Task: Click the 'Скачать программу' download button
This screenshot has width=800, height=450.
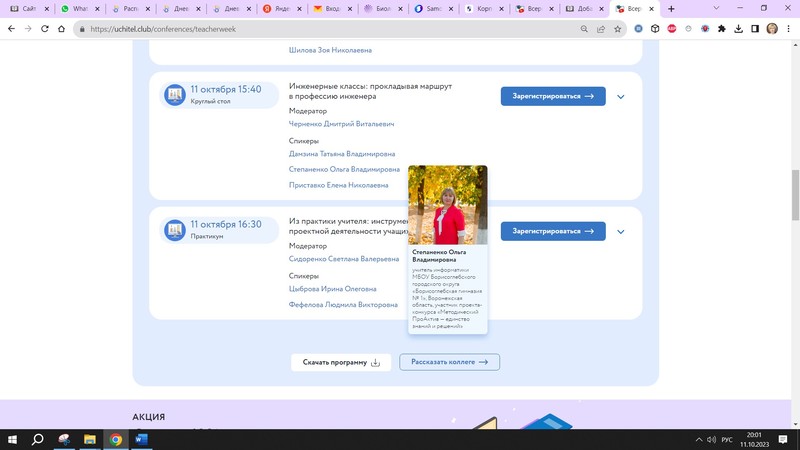Action: pyautogui.click(x=341, y=362)
